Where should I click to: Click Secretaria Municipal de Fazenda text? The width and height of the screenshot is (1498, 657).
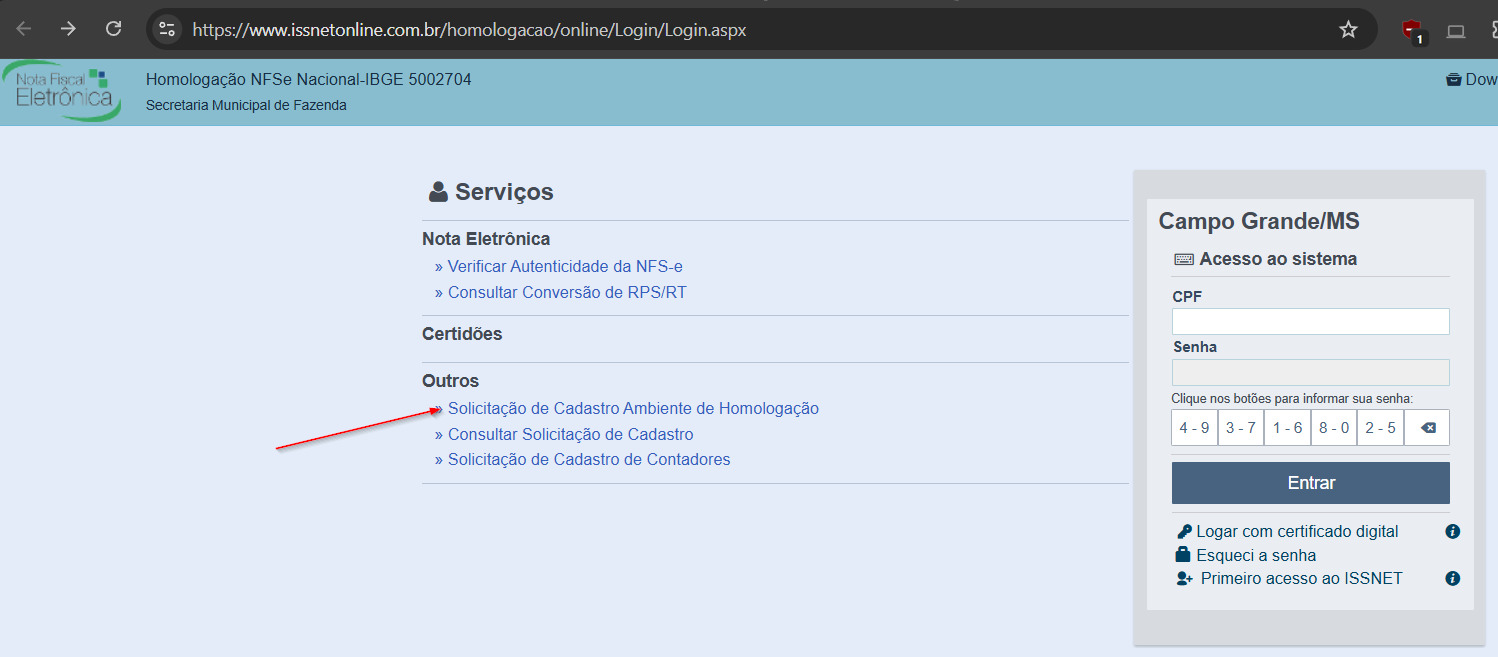tap(246, 105)
